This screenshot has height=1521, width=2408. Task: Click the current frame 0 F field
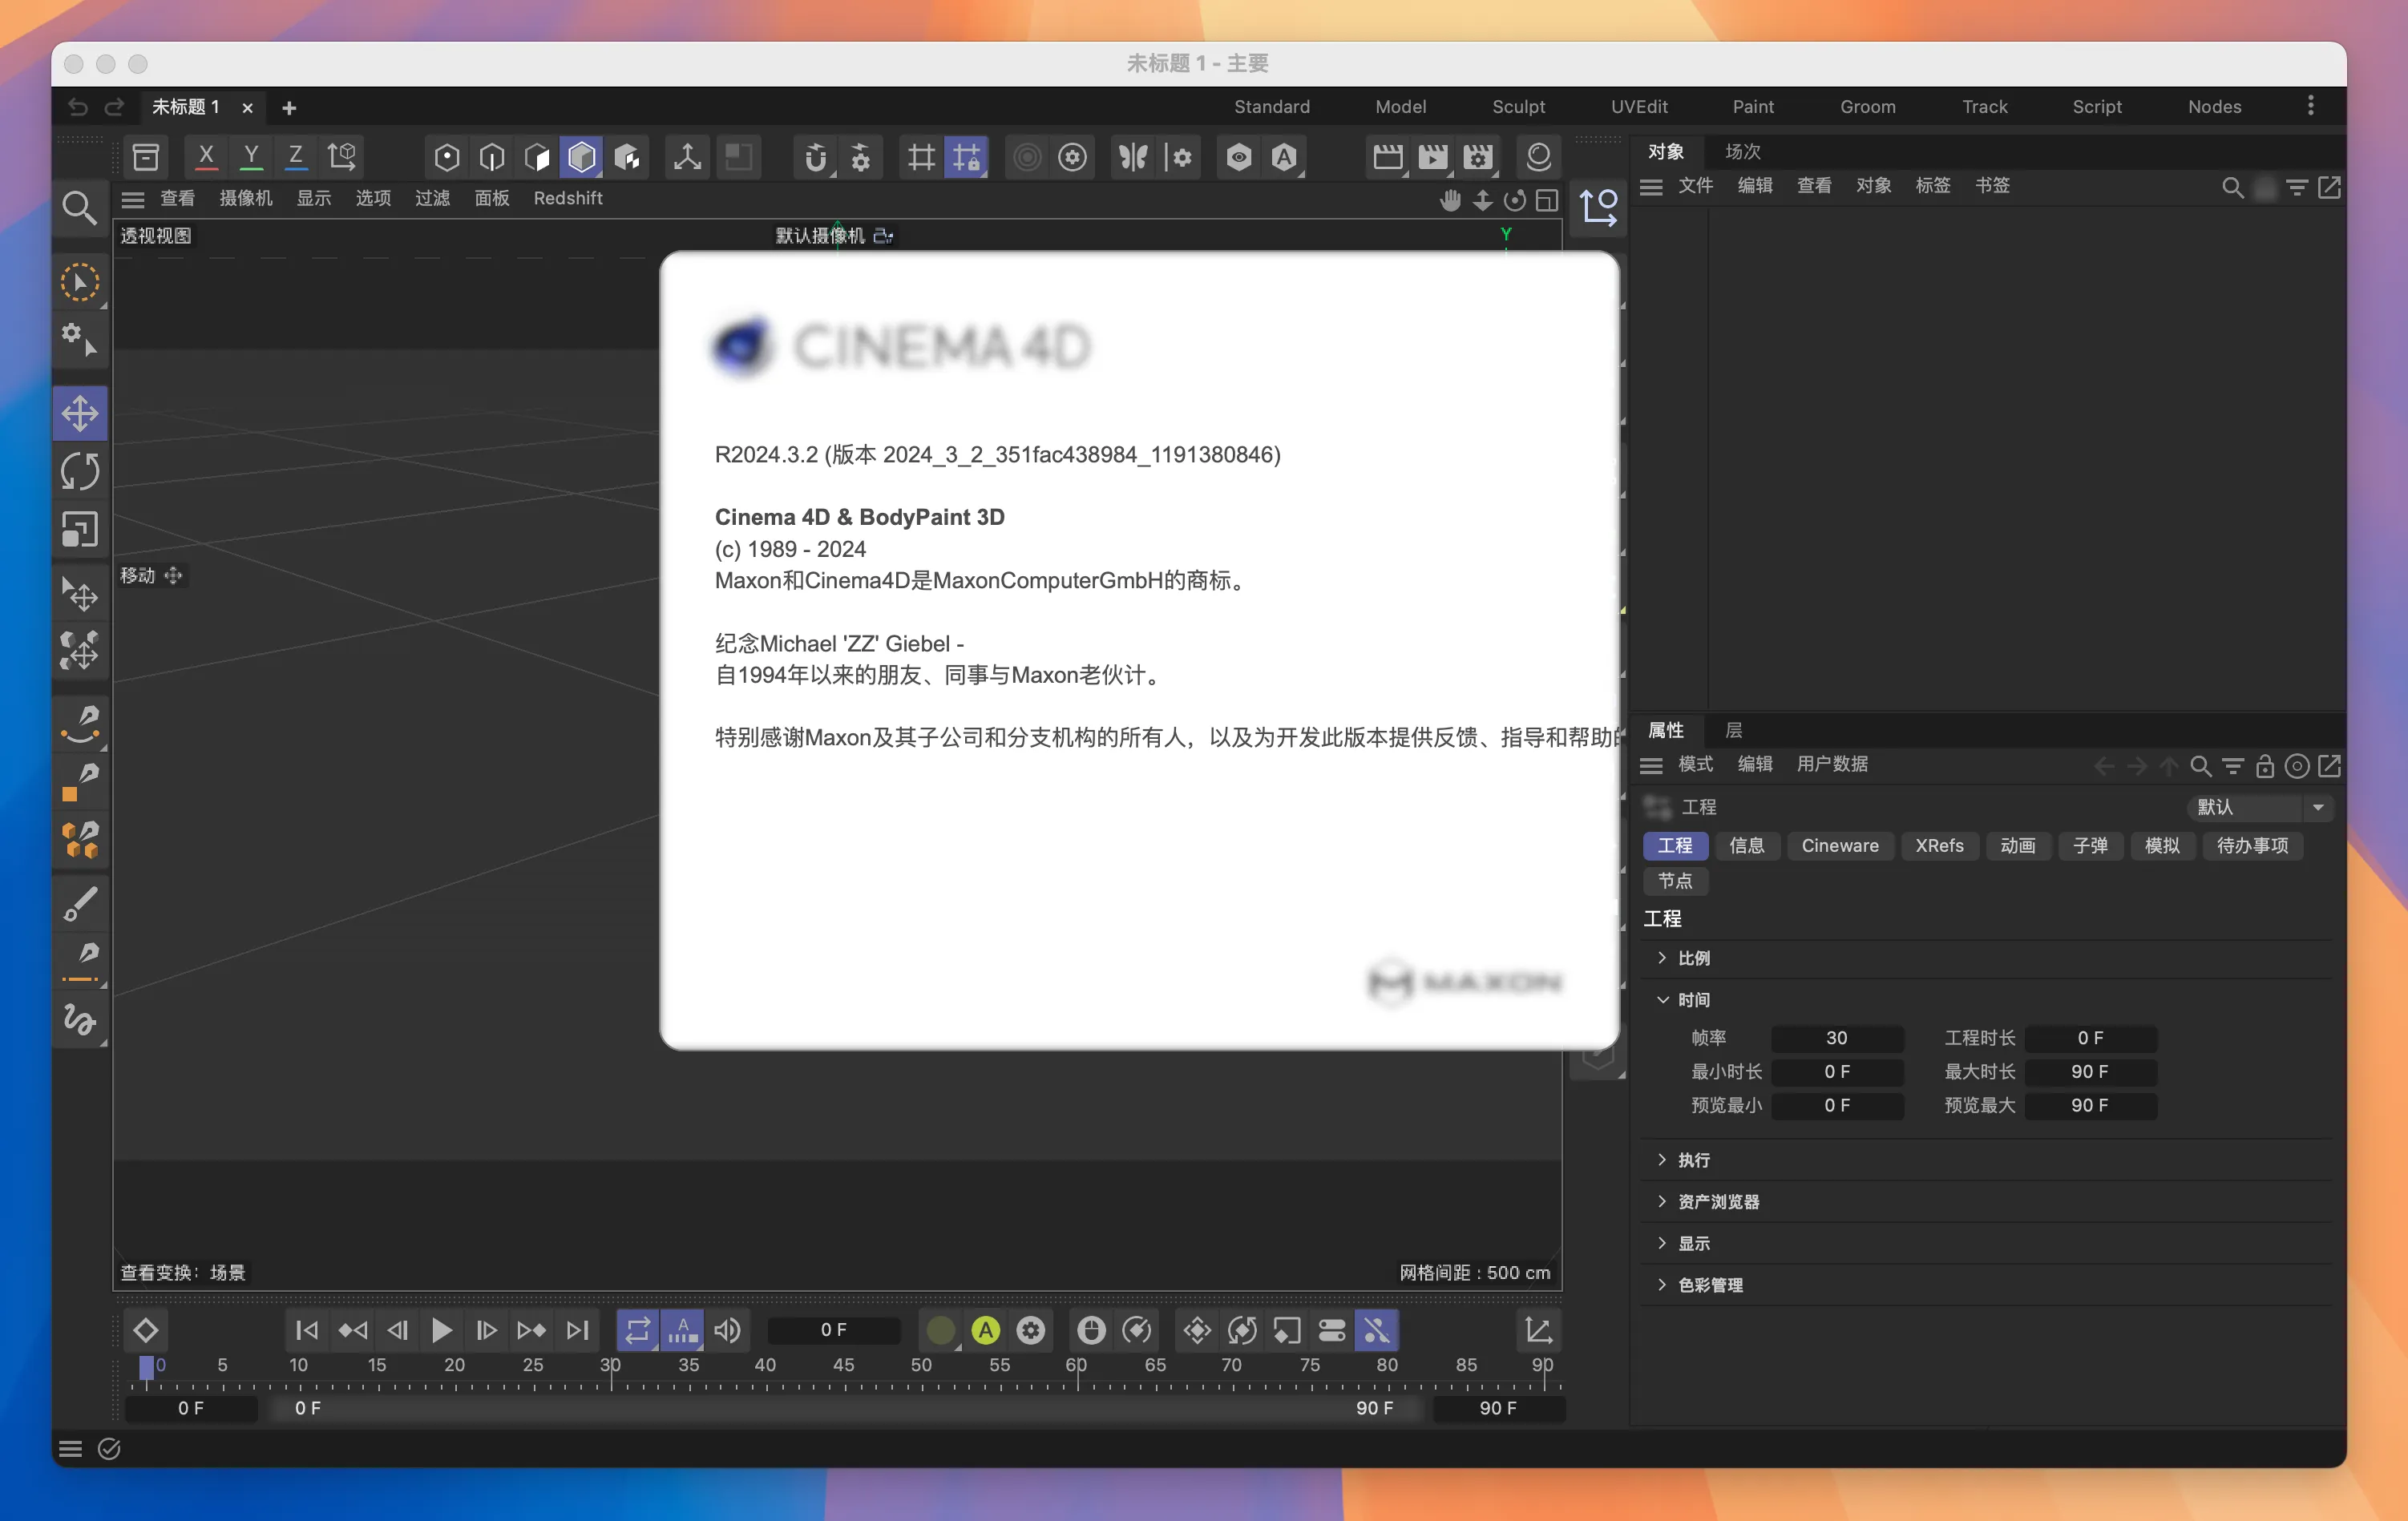pyautogui.click(x=833, y=1330)
